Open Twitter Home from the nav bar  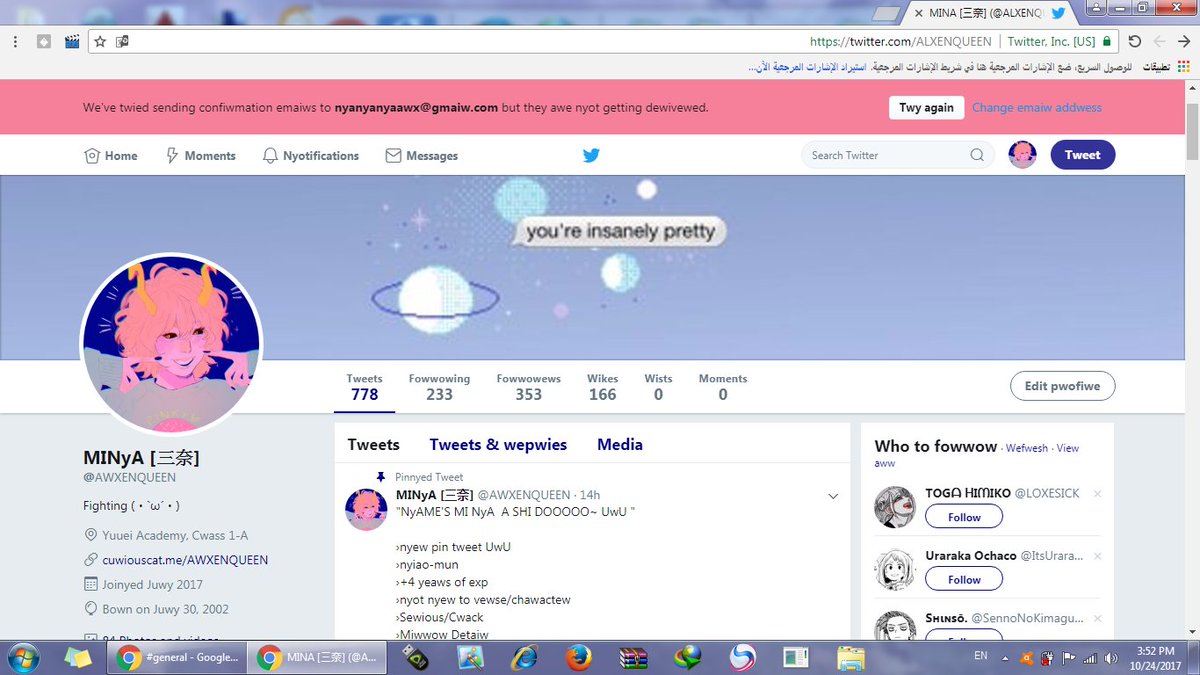[x=111, y=156]
